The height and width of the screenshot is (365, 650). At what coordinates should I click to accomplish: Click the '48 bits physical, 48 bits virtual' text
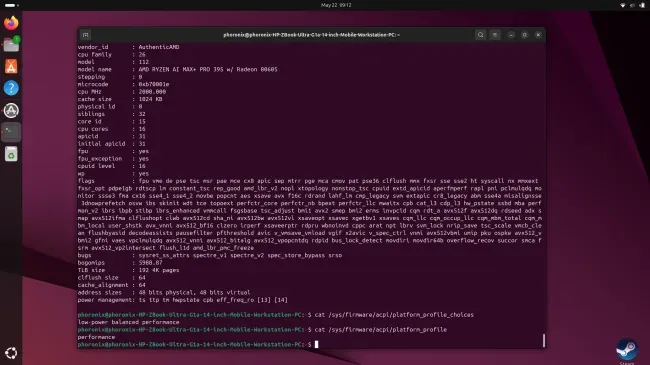[194, 292]
